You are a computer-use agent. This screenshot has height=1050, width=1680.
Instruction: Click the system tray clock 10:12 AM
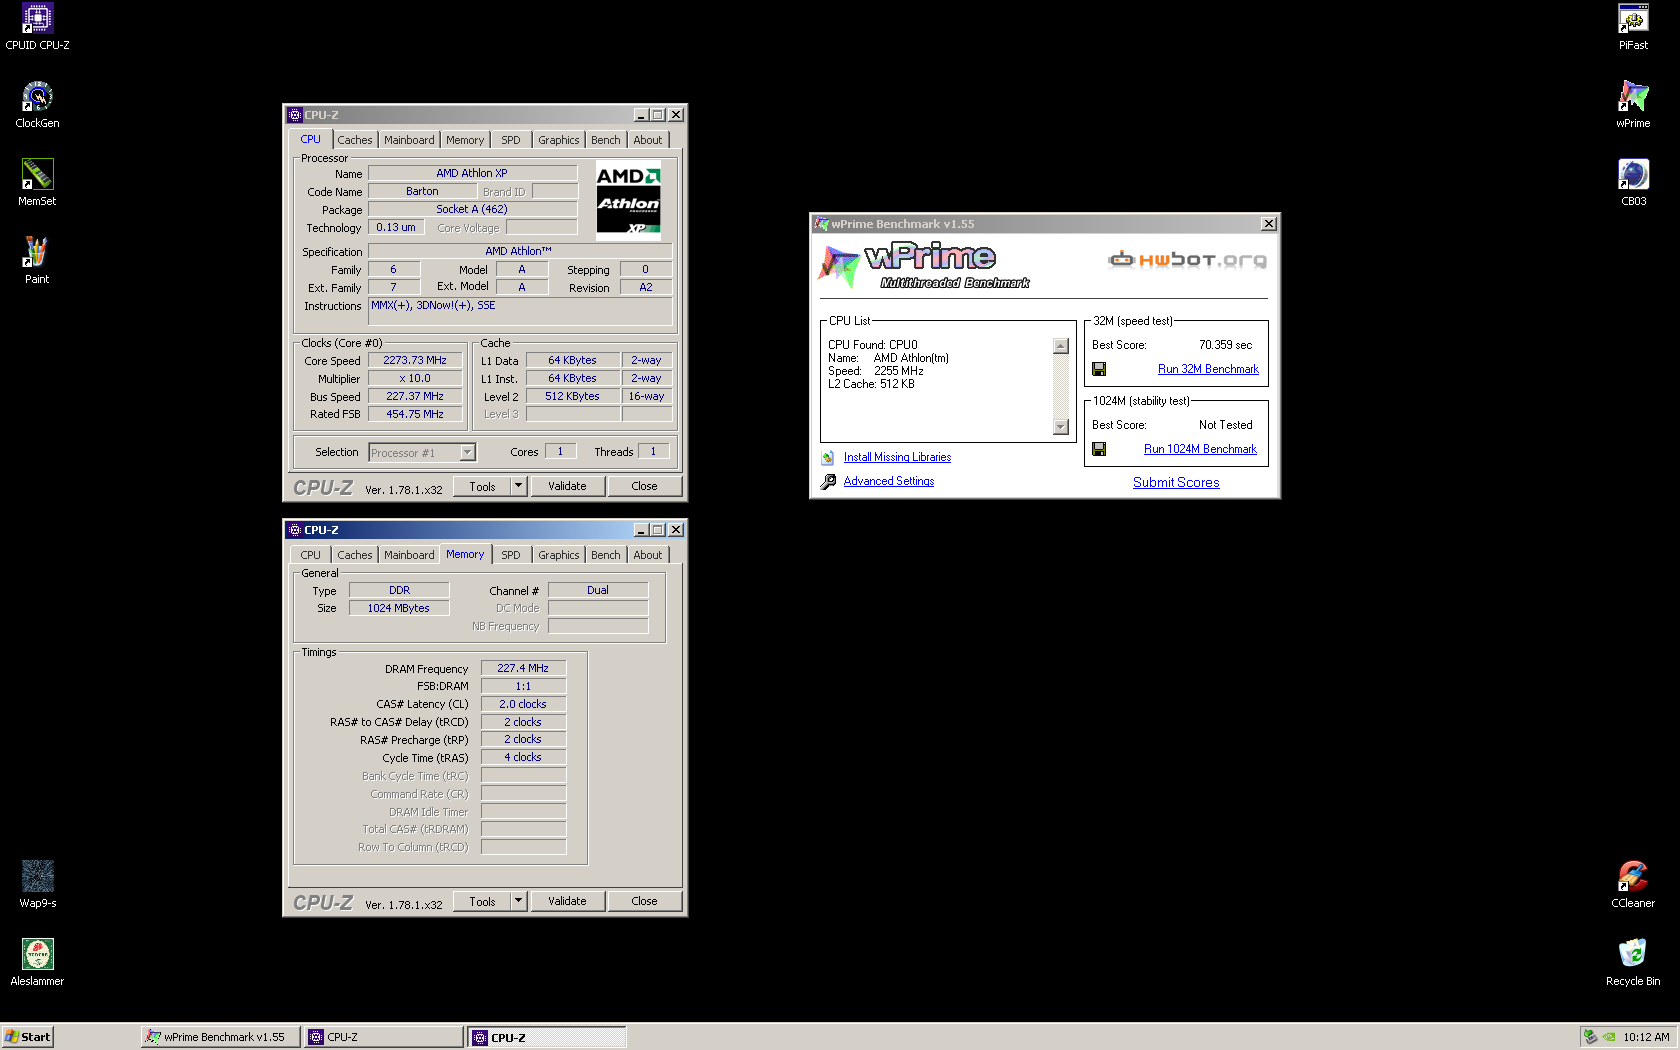point(1646,1037)
